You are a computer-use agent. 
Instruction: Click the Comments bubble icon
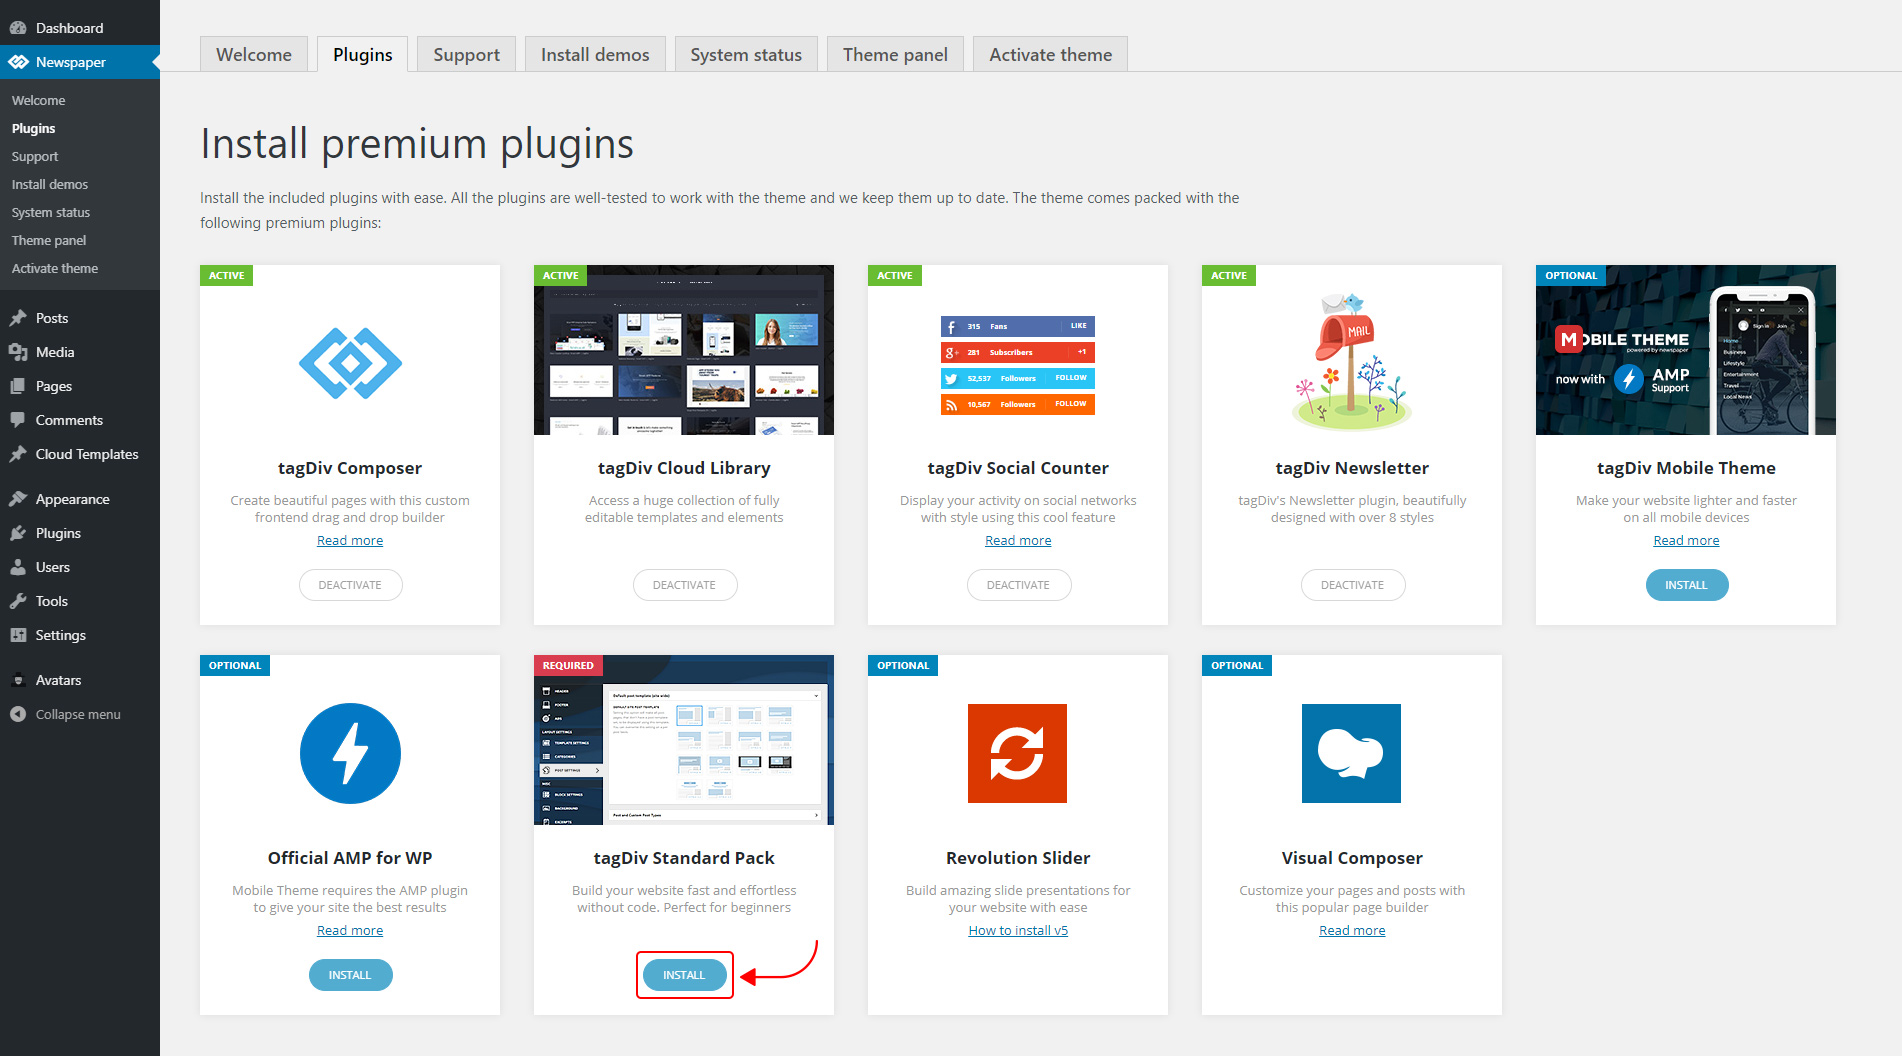[18, 420]
